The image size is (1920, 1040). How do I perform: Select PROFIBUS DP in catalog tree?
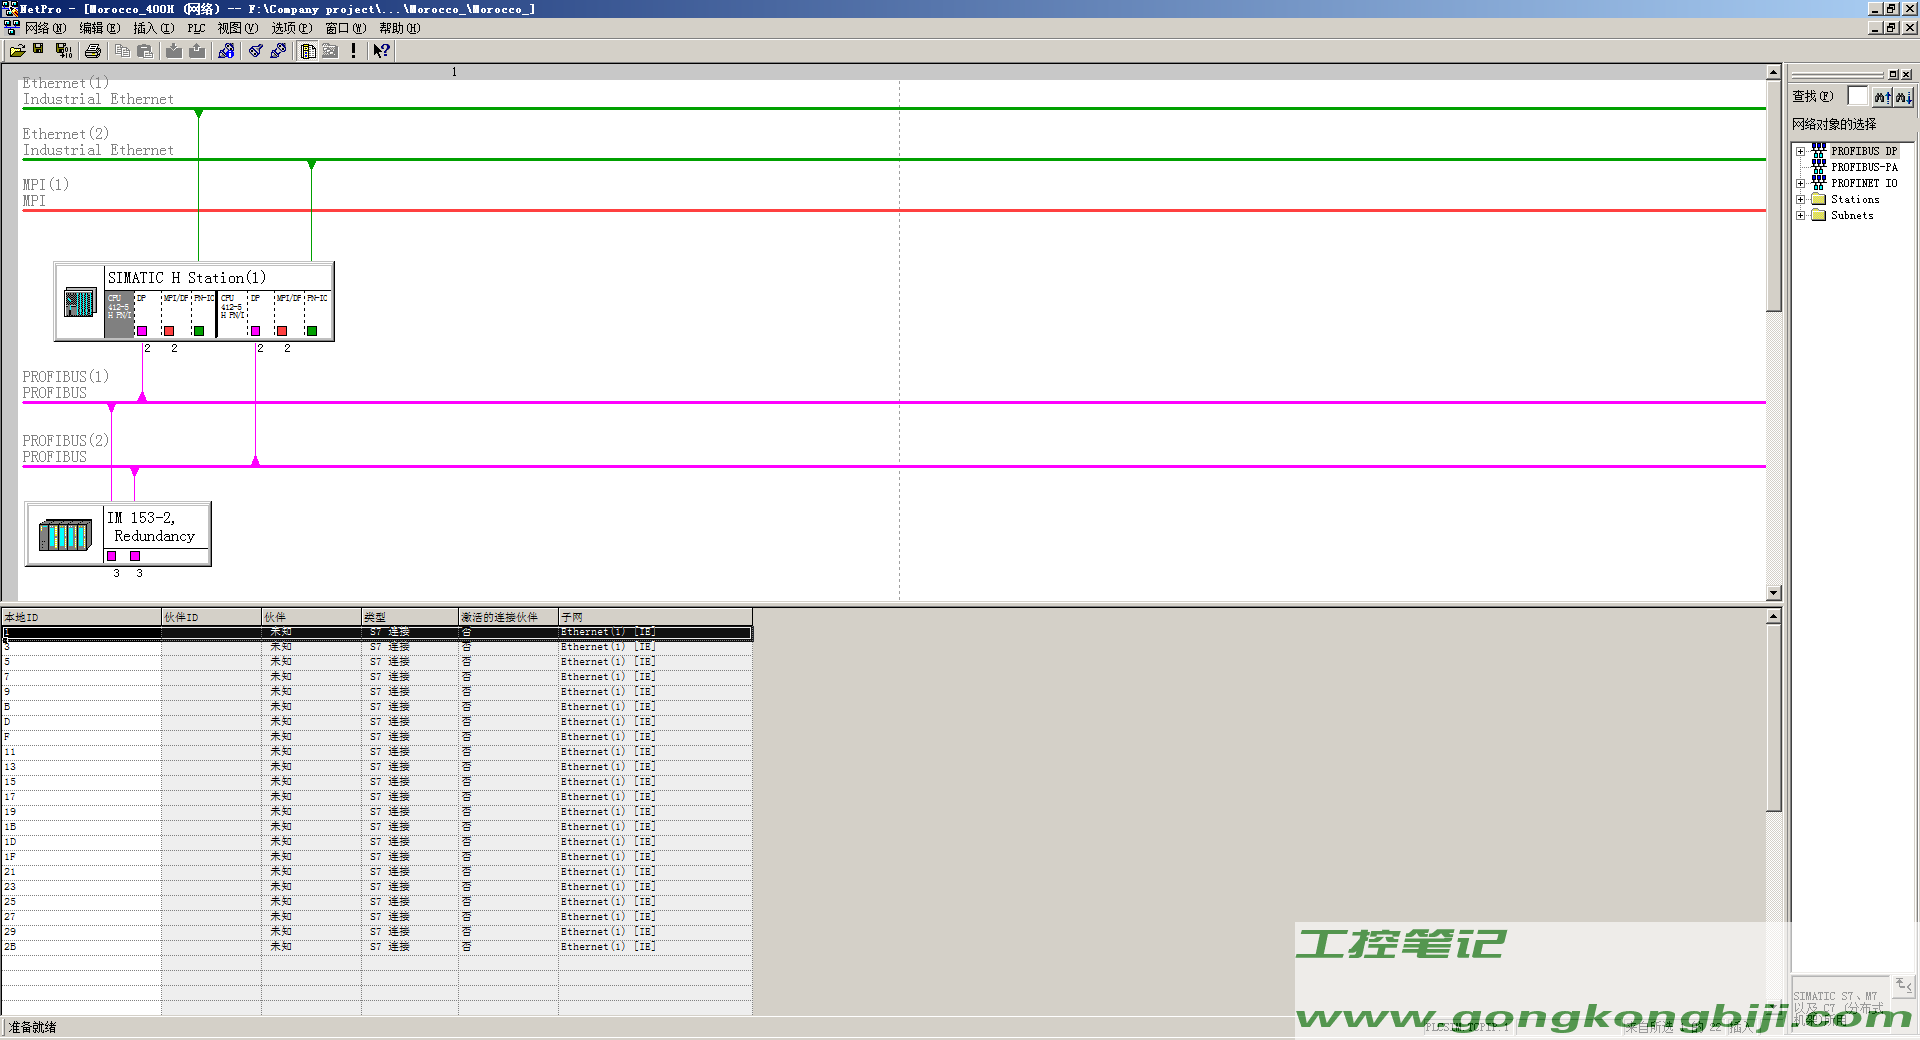coord(1864,152)
